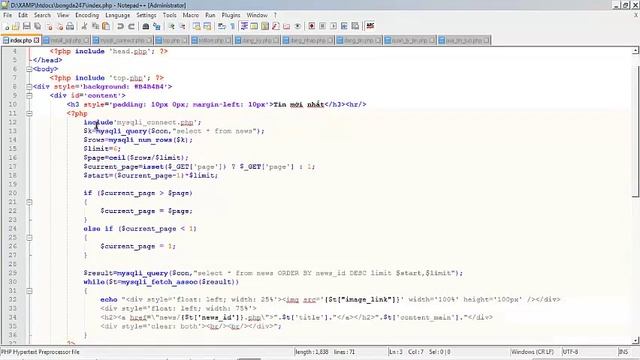Click the Windows (CR LF) status bar field

coord(532,352)
